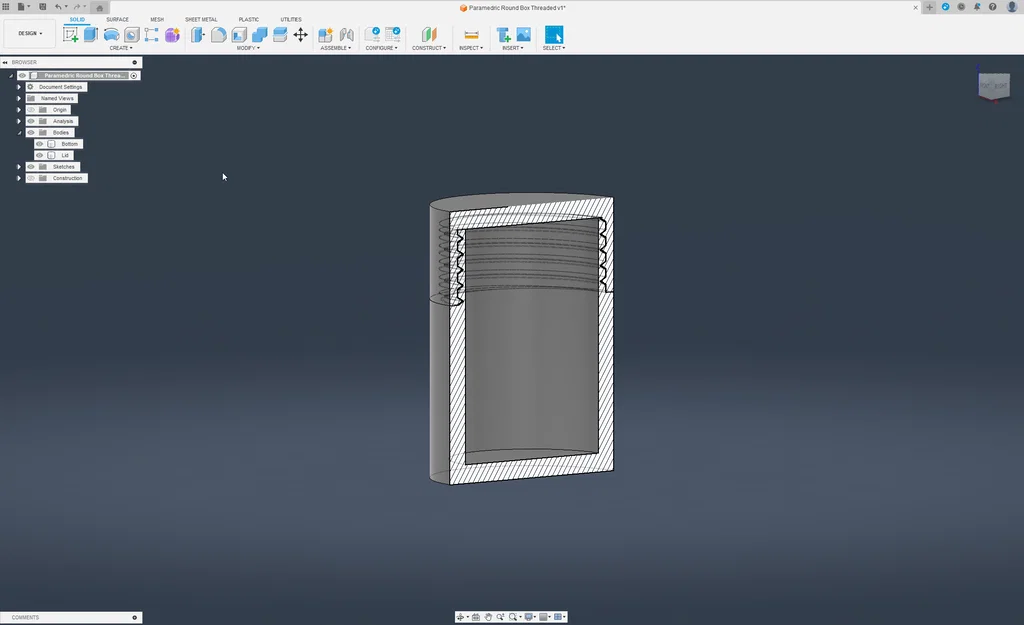
Task: Hide the Lid body
Action: click(x=39, y=155)
